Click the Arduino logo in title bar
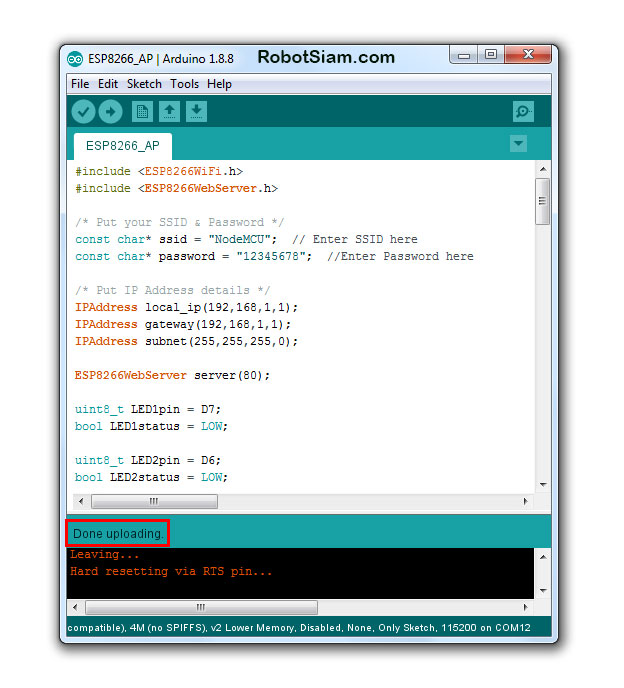The image size is (624, 688). (75, 59)
